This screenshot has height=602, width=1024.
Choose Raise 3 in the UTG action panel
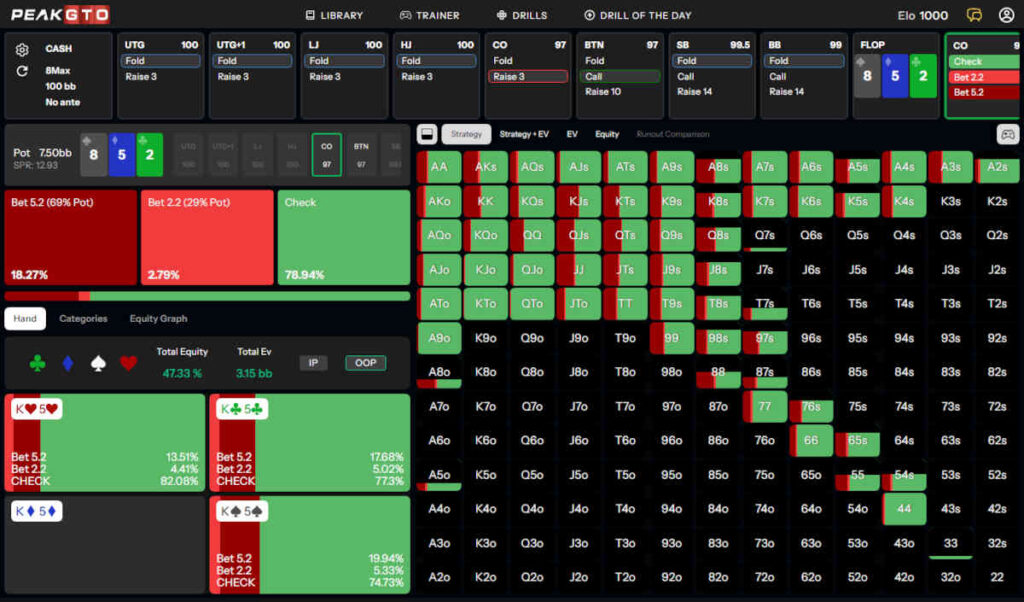pyautogui.click(x=141, y=77)
